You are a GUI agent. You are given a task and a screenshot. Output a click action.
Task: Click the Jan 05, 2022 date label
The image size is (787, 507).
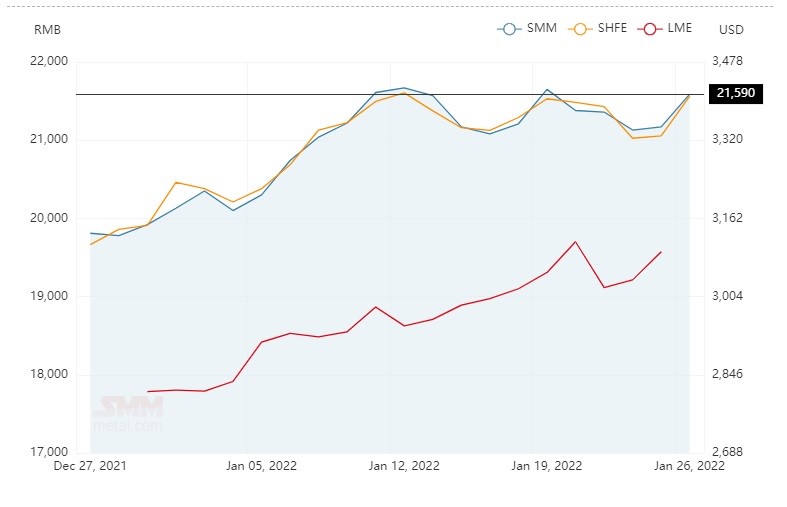click(261, 466)
